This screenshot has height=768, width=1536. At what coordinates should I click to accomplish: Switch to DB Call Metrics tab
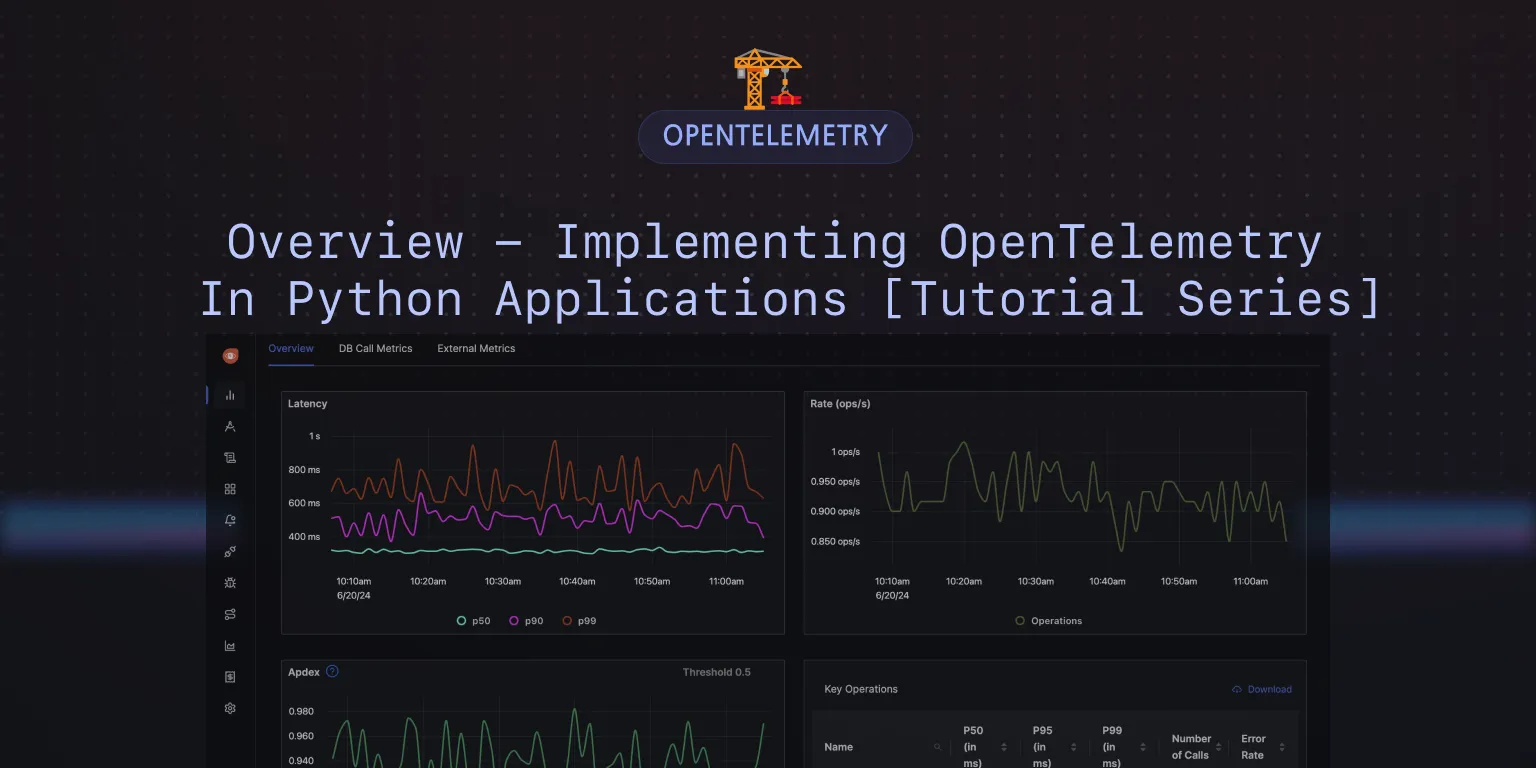pos(375,349)
